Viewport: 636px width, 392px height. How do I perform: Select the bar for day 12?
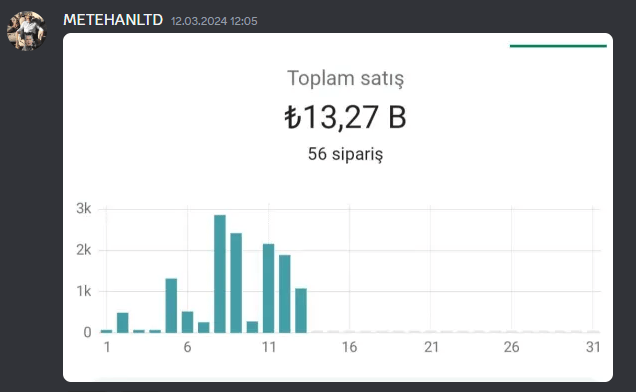click(285, 294)
